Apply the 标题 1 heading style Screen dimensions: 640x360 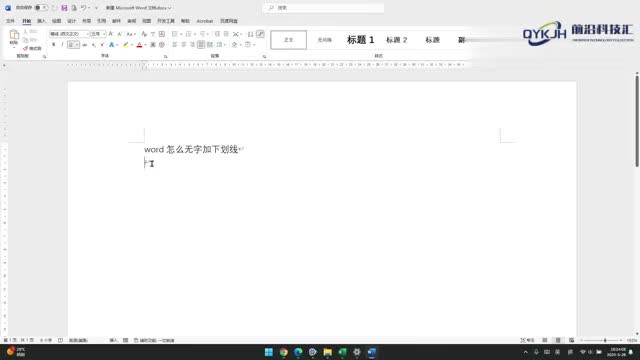coord(360,40)
